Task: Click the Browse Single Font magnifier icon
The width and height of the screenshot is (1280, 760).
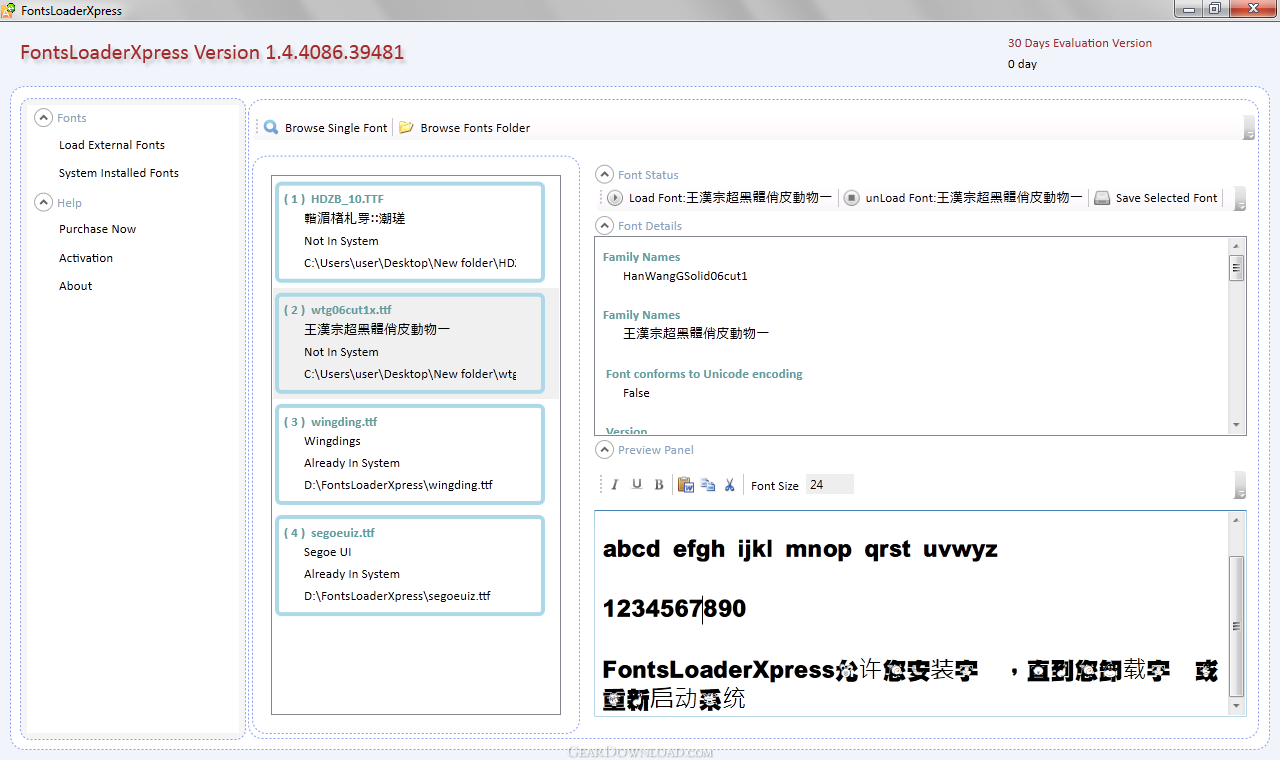Action: point(271,127)
